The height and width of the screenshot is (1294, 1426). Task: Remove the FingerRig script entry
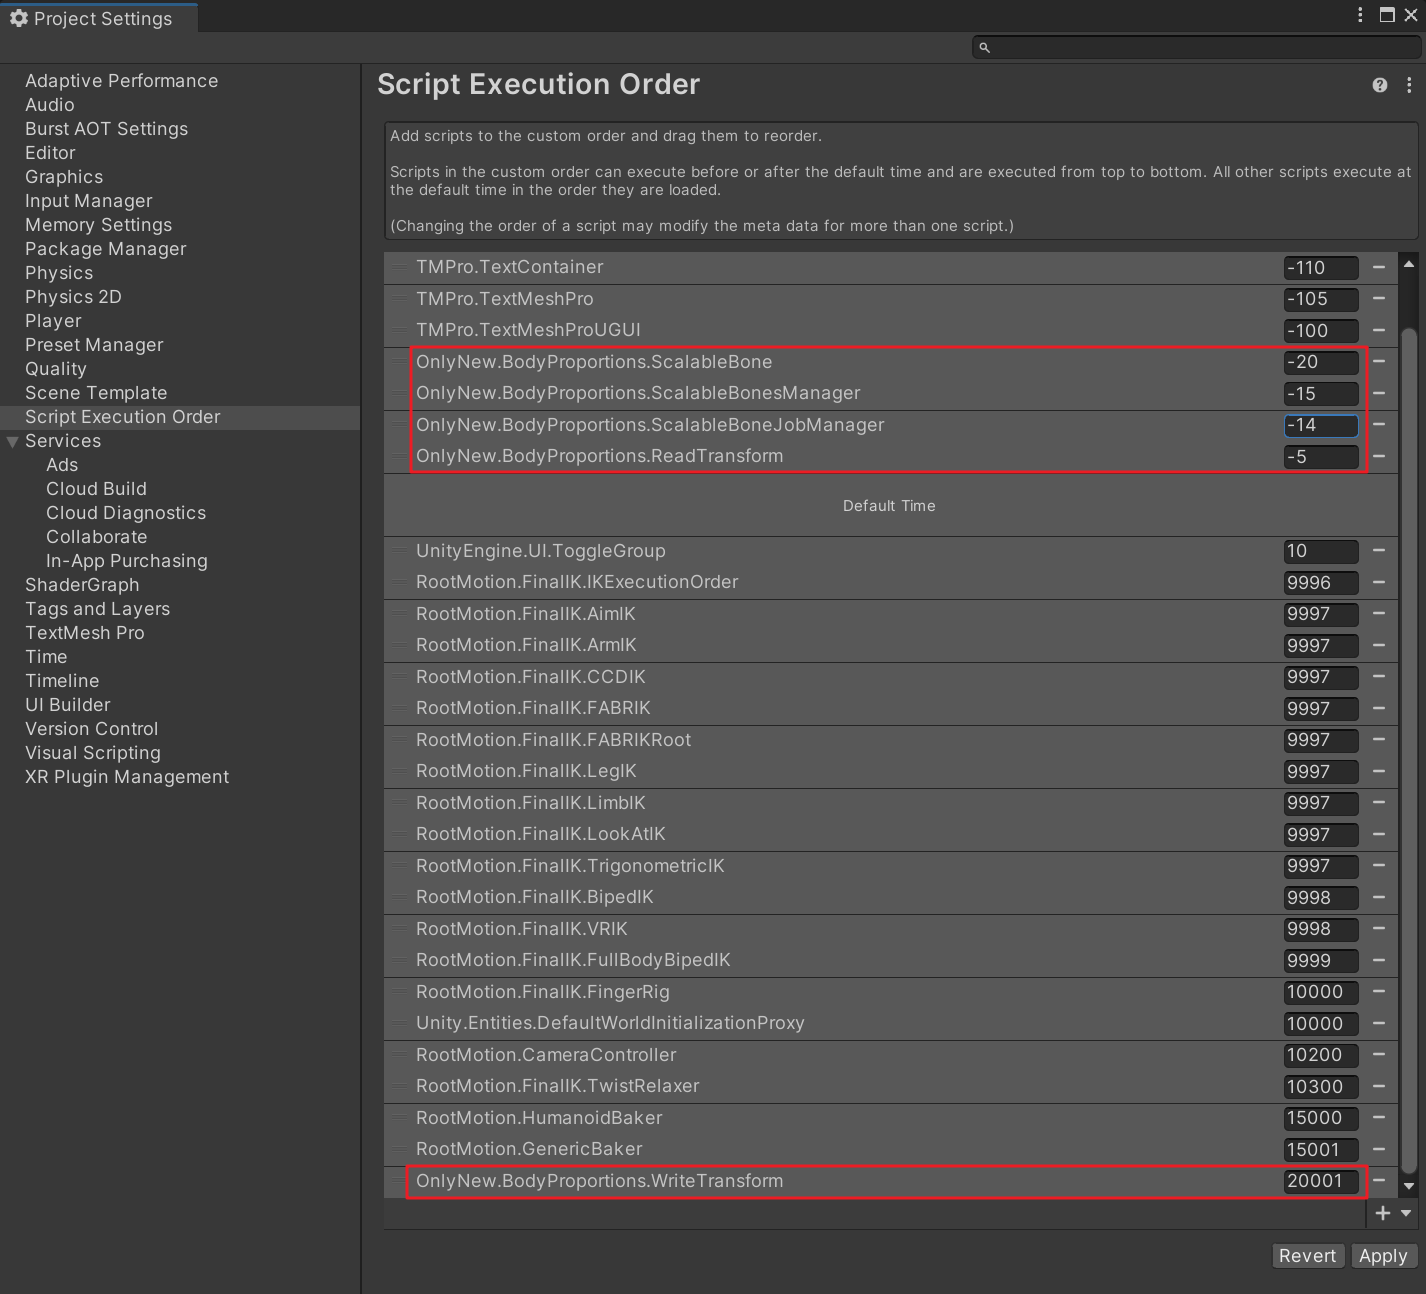click(1379, 991)
